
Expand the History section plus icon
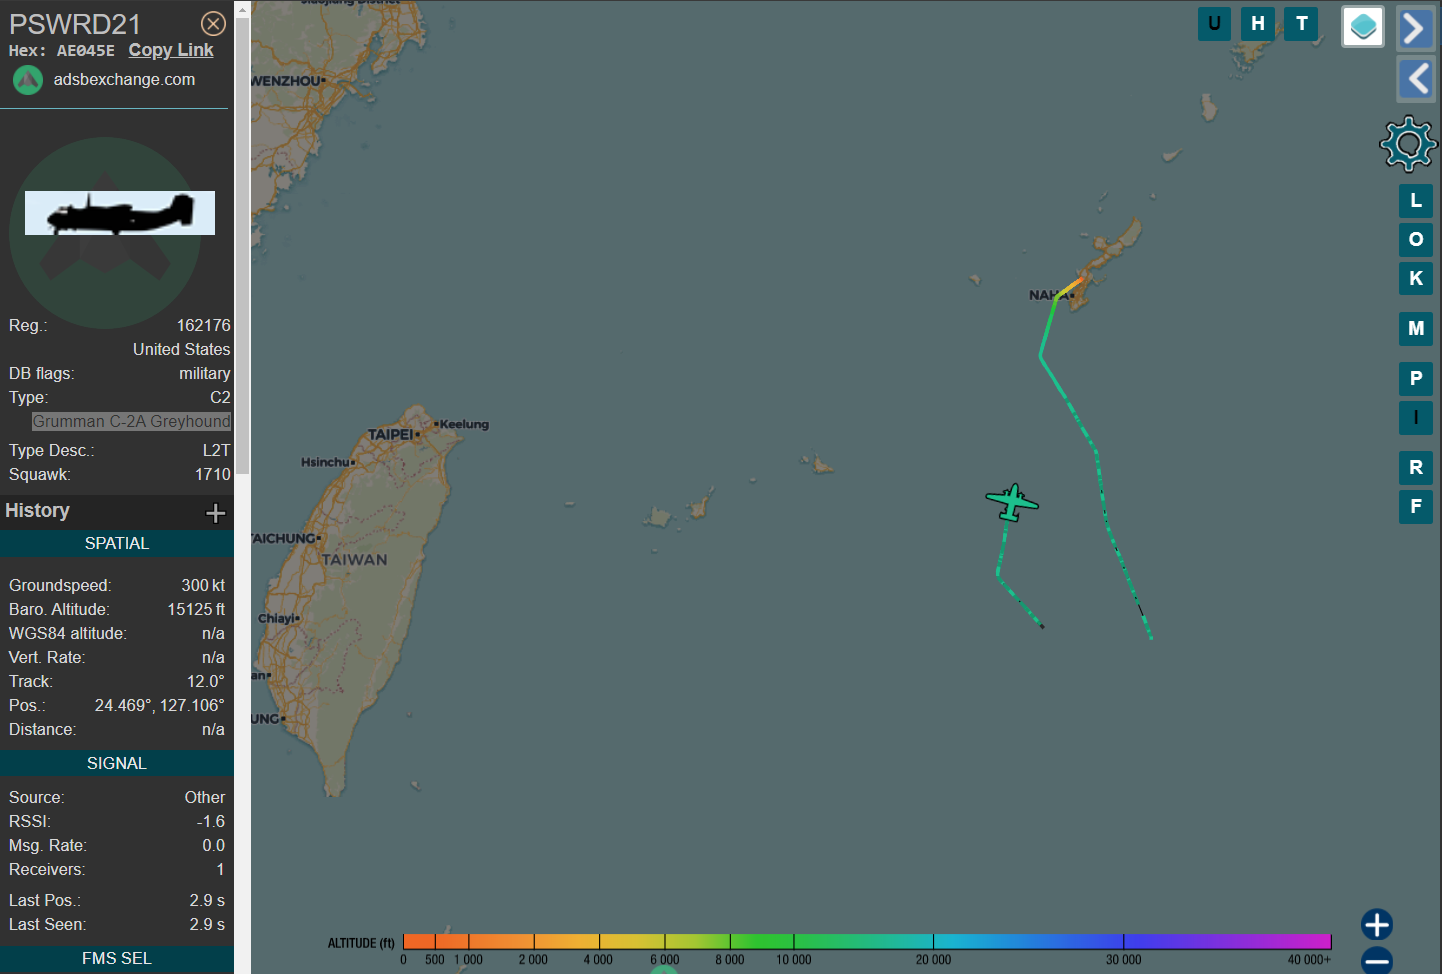(215, 513)
